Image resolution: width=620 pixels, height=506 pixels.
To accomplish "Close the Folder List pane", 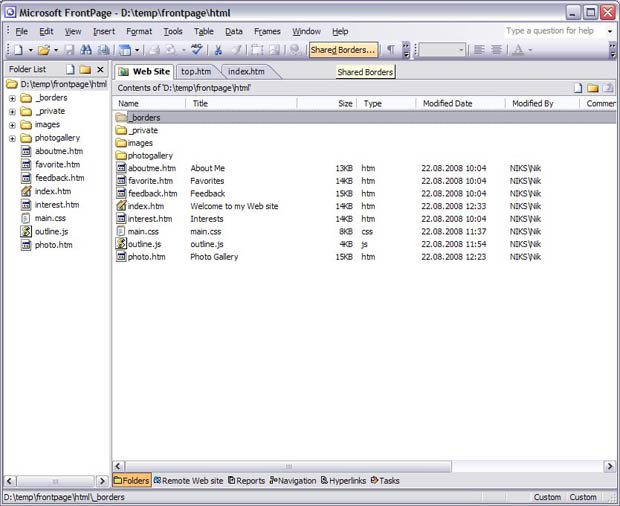I will coord(100,70).
